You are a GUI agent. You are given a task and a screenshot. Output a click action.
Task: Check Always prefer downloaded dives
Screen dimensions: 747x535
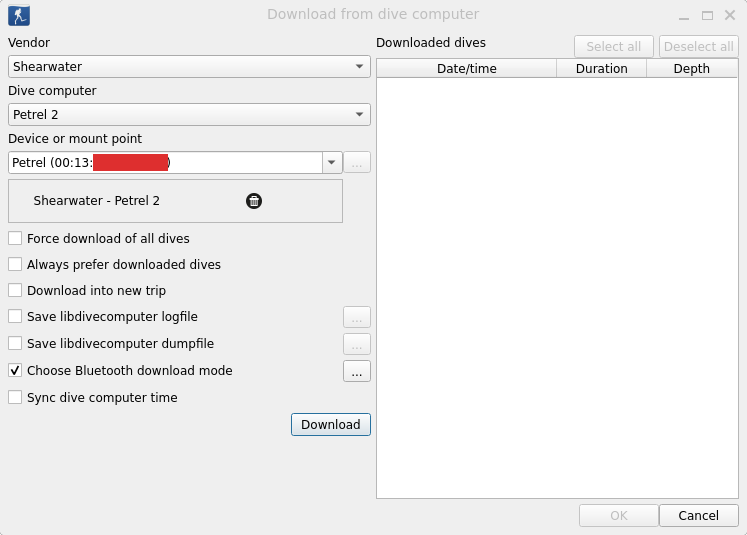[x=15, y=264]
